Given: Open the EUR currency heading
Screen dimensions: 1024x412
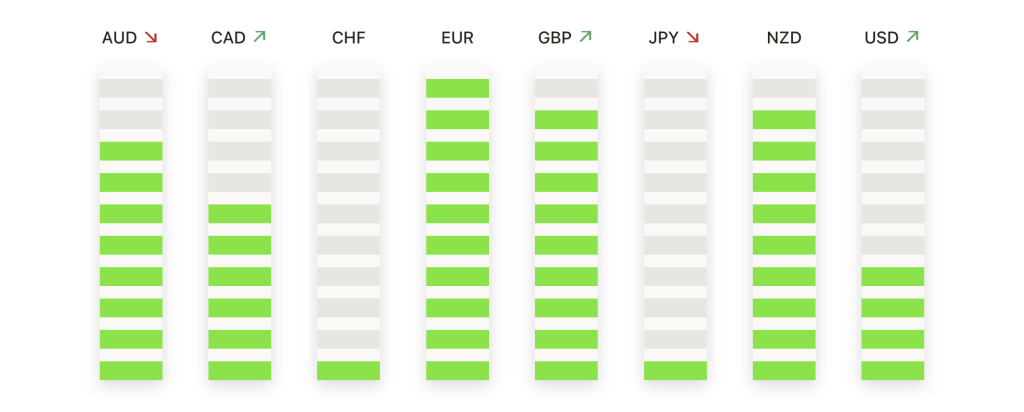Looking at the screenshot, I should click(x=457, y=39).
